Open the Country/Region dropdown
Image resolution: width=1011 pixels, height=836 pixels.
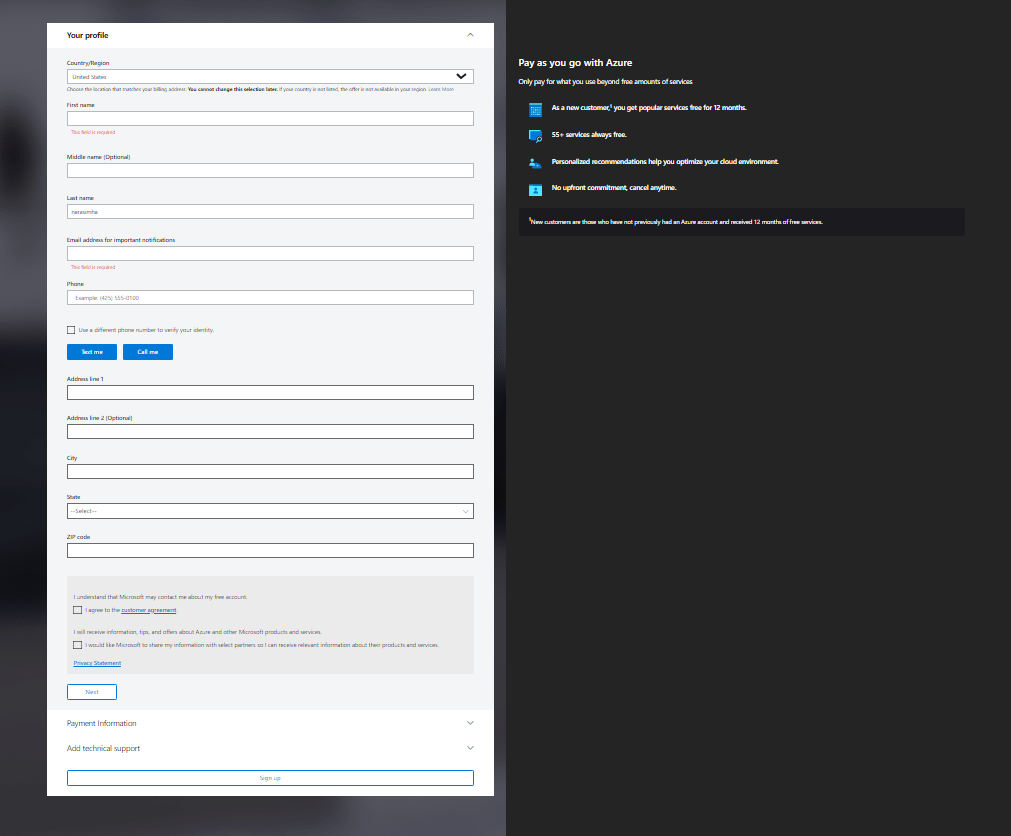tap(270, 76)
